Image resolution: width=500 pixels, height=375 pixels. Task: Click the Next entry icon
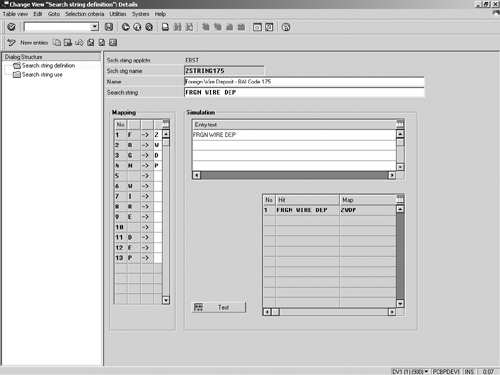point(102,43)
